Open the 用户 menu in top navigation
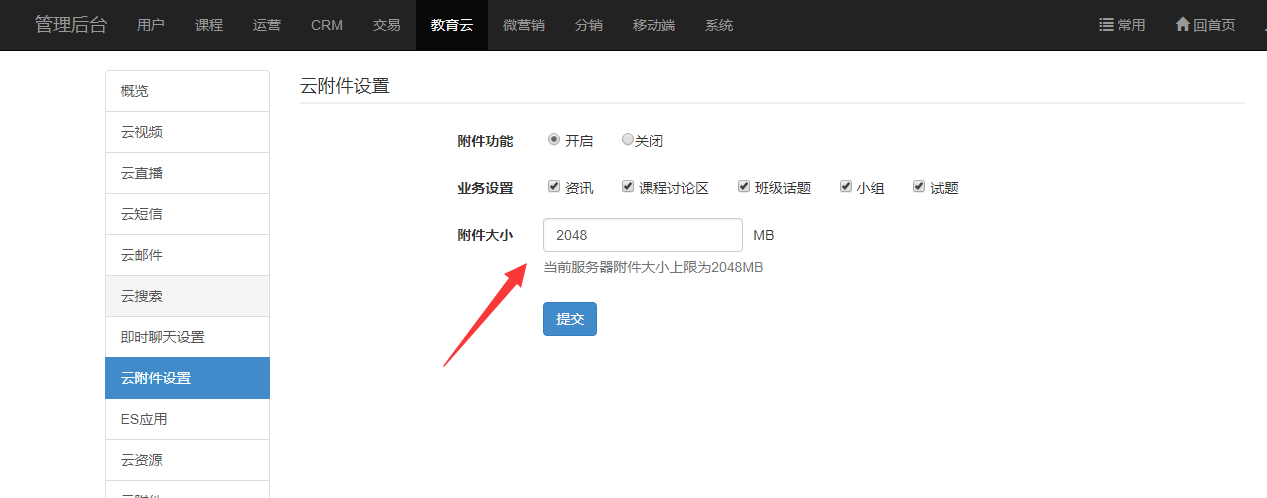The width and height of the screenshot is (1267, 498). point(151,25)
